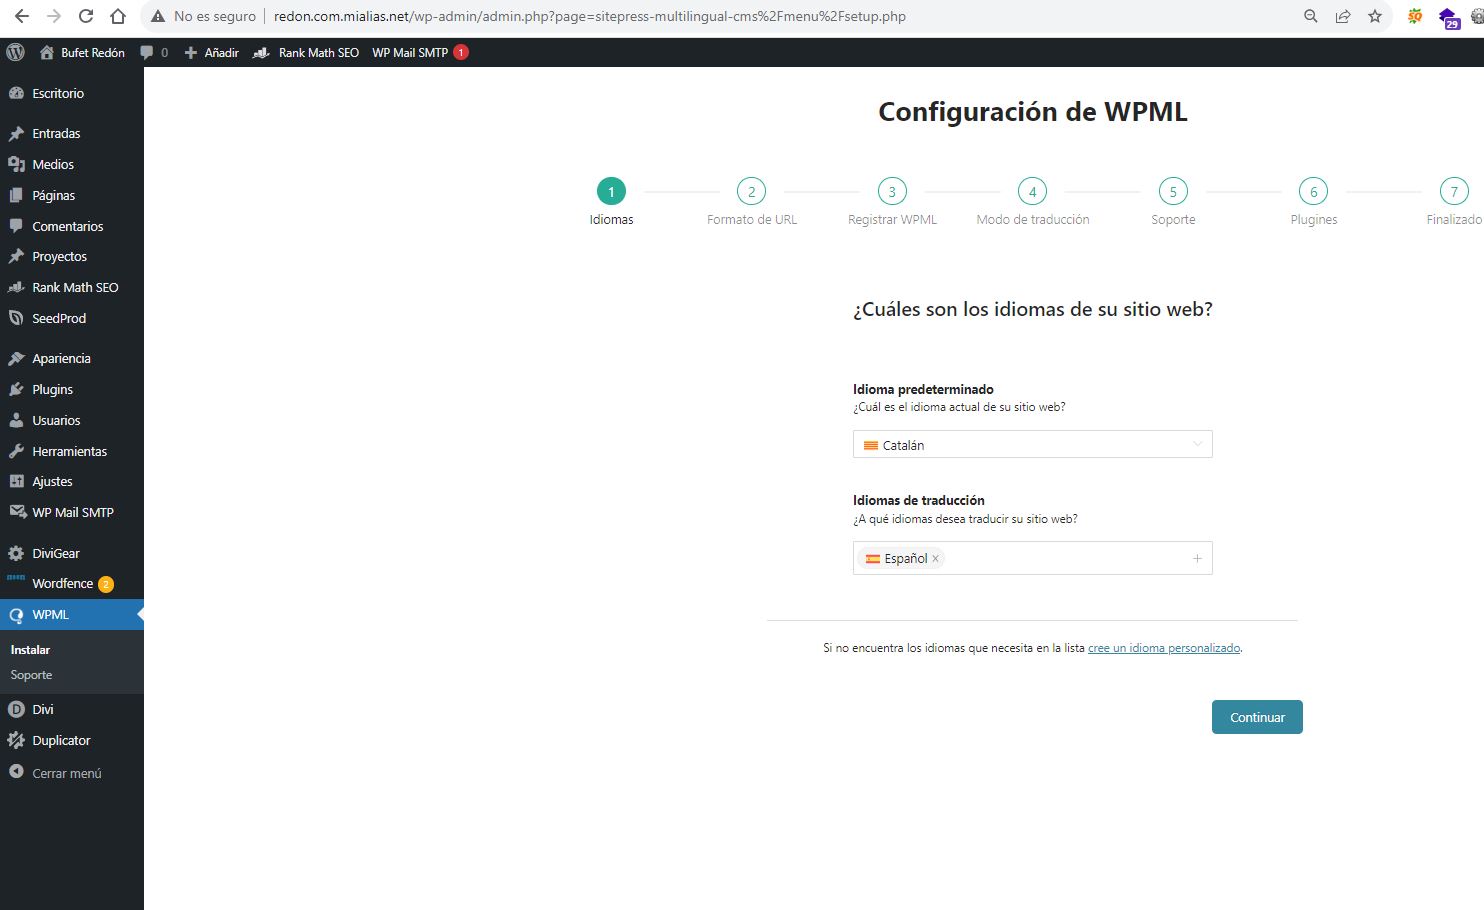1484x910 pixels.
Task: Click the Medios media icon
Action: click(x=16, y=164)
